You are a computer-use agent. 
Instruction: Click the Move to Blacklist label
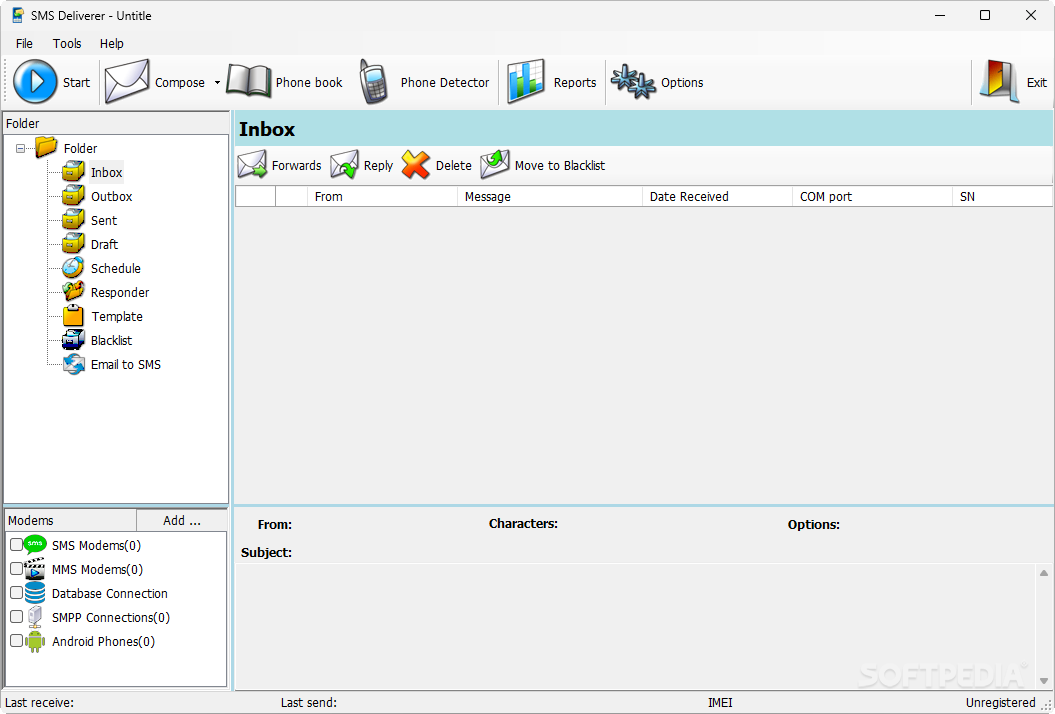pyautogui.click(x=560, y=166)
